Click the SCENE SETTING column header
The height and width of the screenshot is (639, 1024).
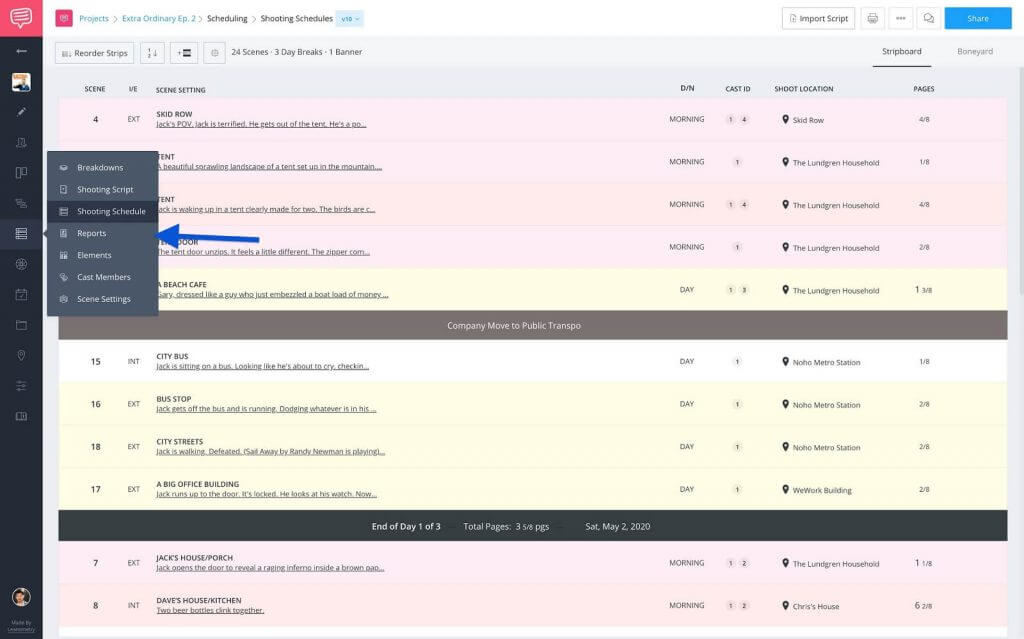pyautogui.click(x=181, y=90)
